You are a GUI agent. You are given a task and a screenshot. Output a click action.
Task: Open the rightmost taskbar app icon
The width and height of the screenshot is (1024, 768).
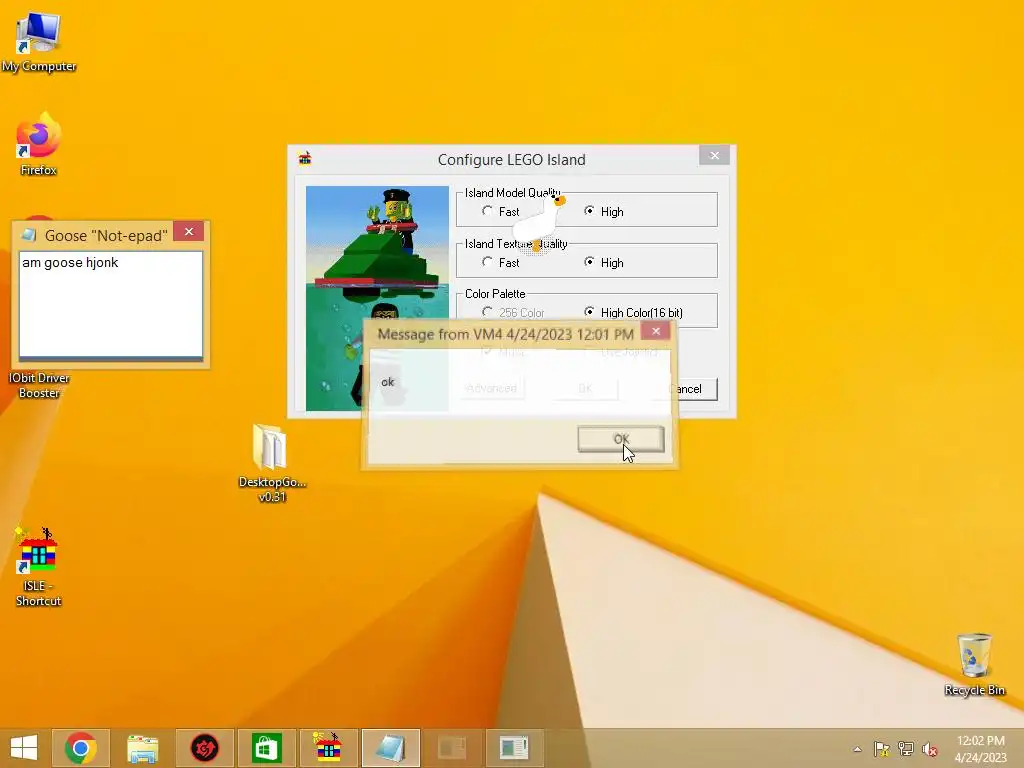514,748
